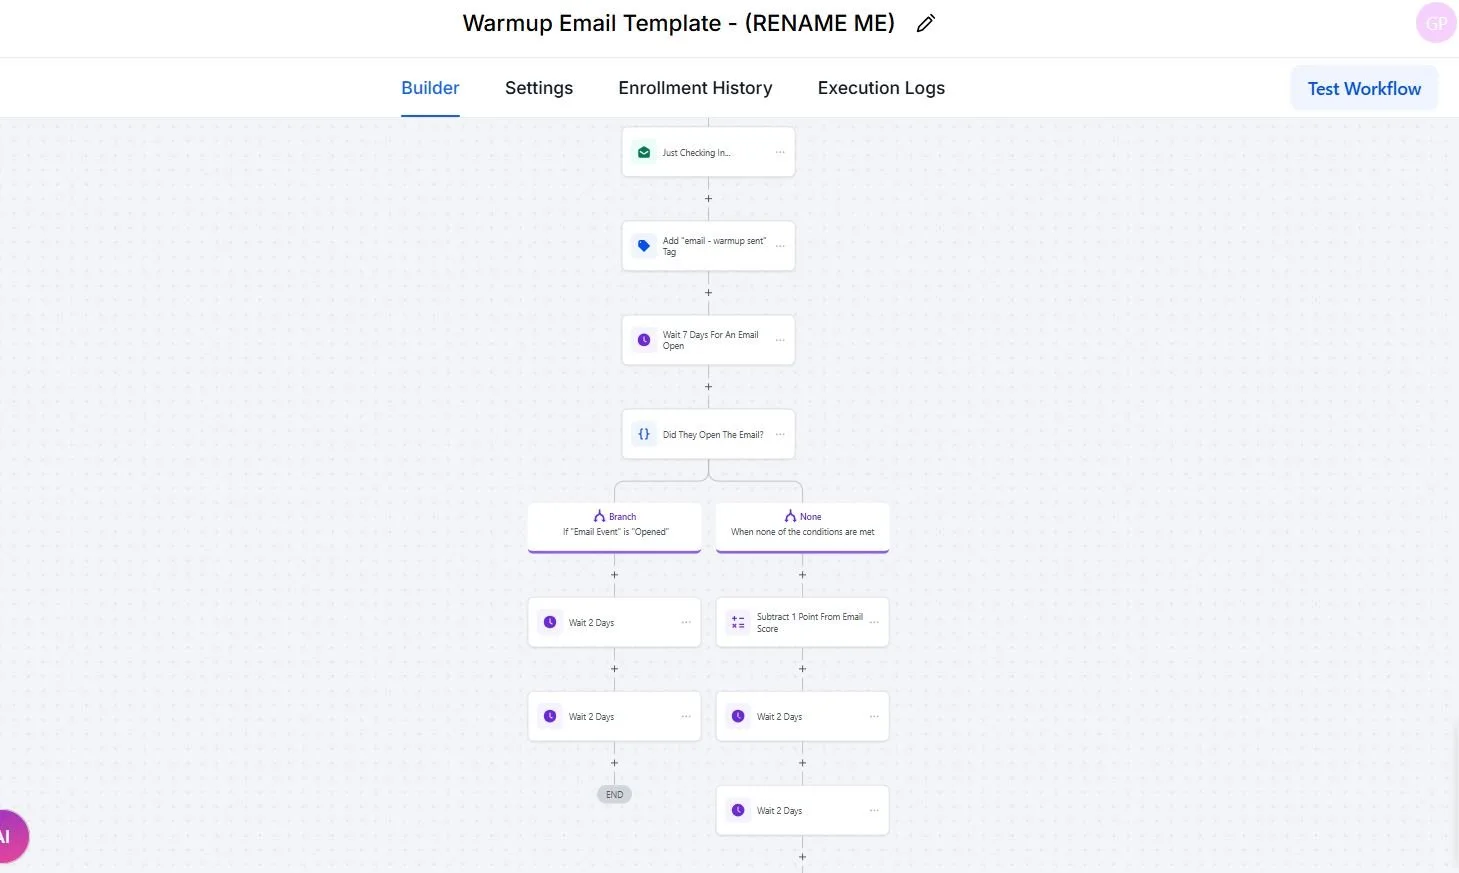Click clock icon on Wait 2 Days below Branch
This screenshot has height=873, width=1459.
pyautogui.click(x=550, y=622)
